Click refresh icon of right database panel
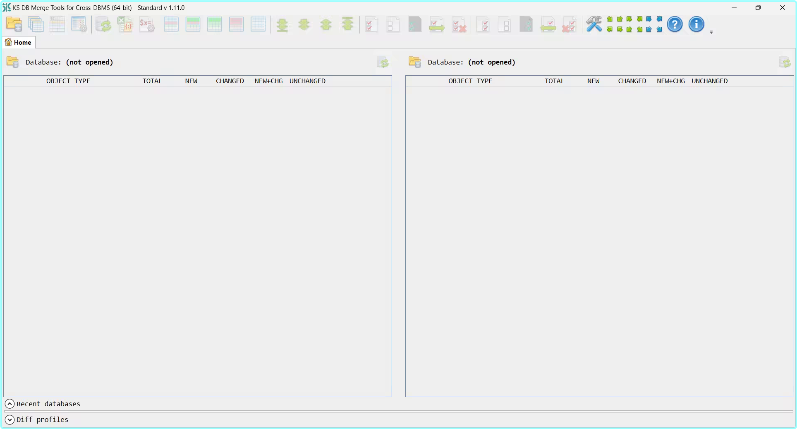This screenshot has width=797, height=429. tap(785, 63)
